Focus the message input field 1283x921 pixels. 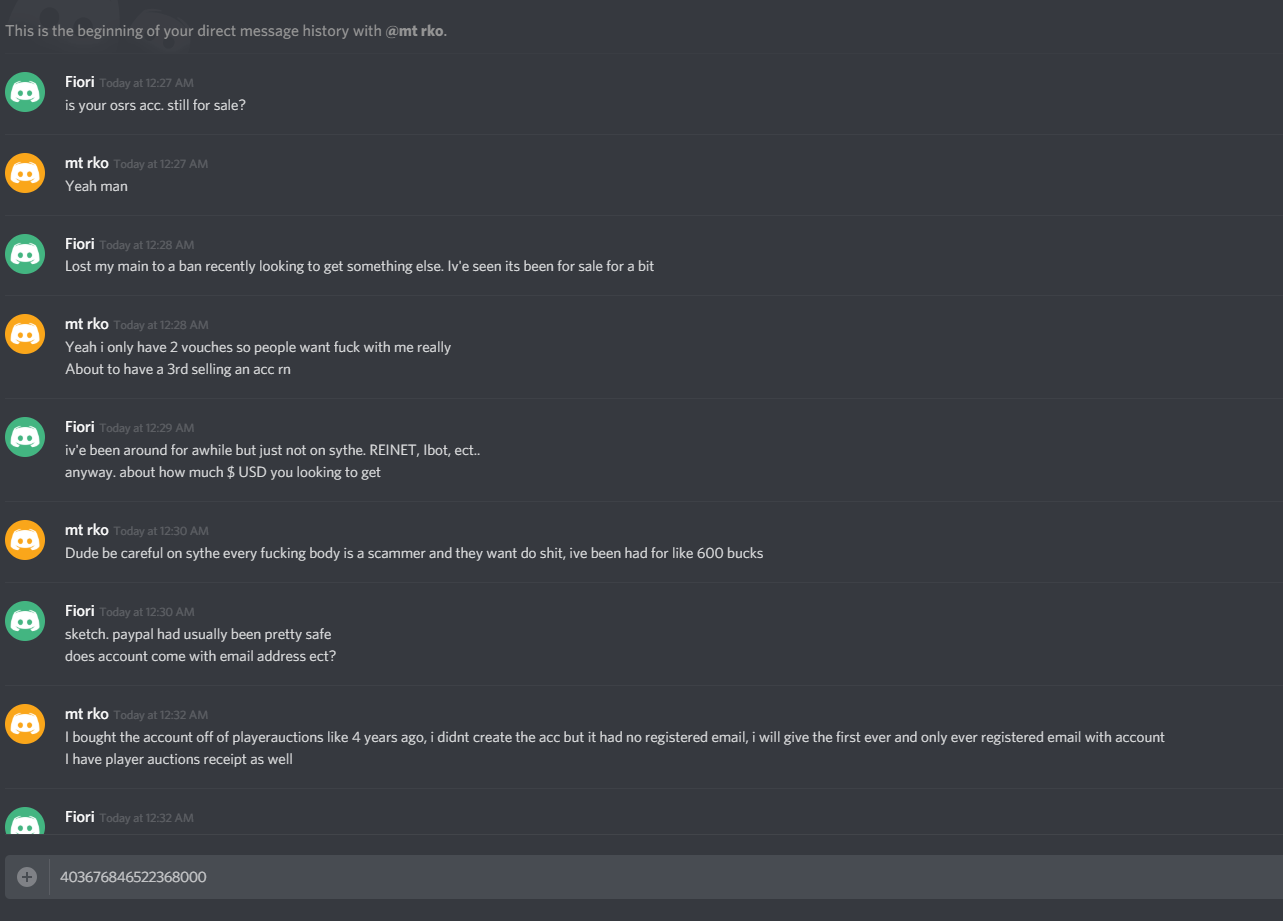660,877
